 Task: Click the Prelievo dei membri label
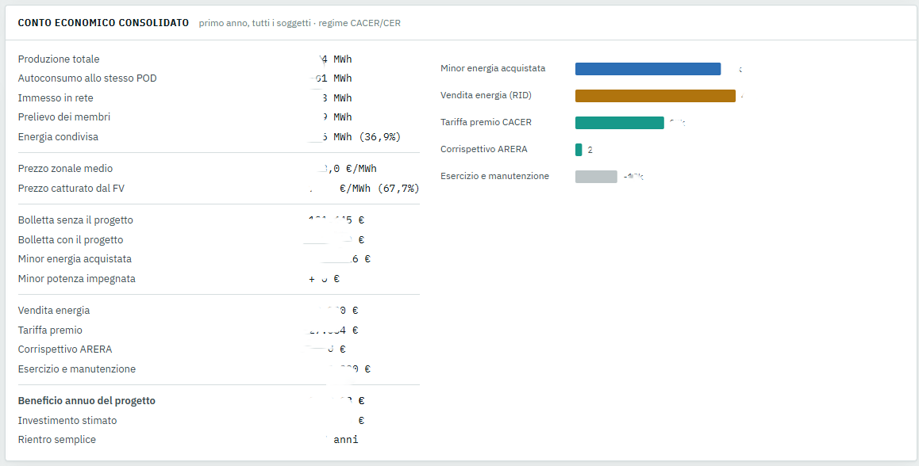64,117
